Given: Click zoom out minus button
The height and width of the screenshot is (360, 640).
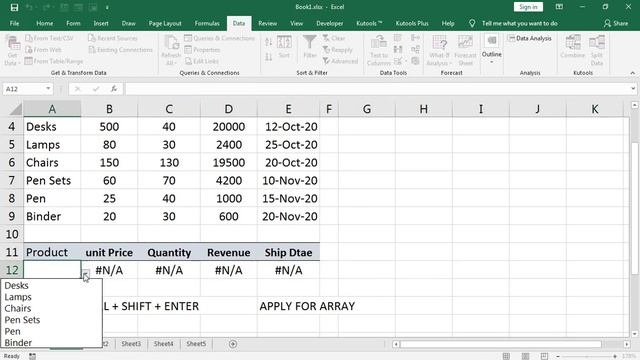Looking at the screenshot, I should [x=558, y=356].
